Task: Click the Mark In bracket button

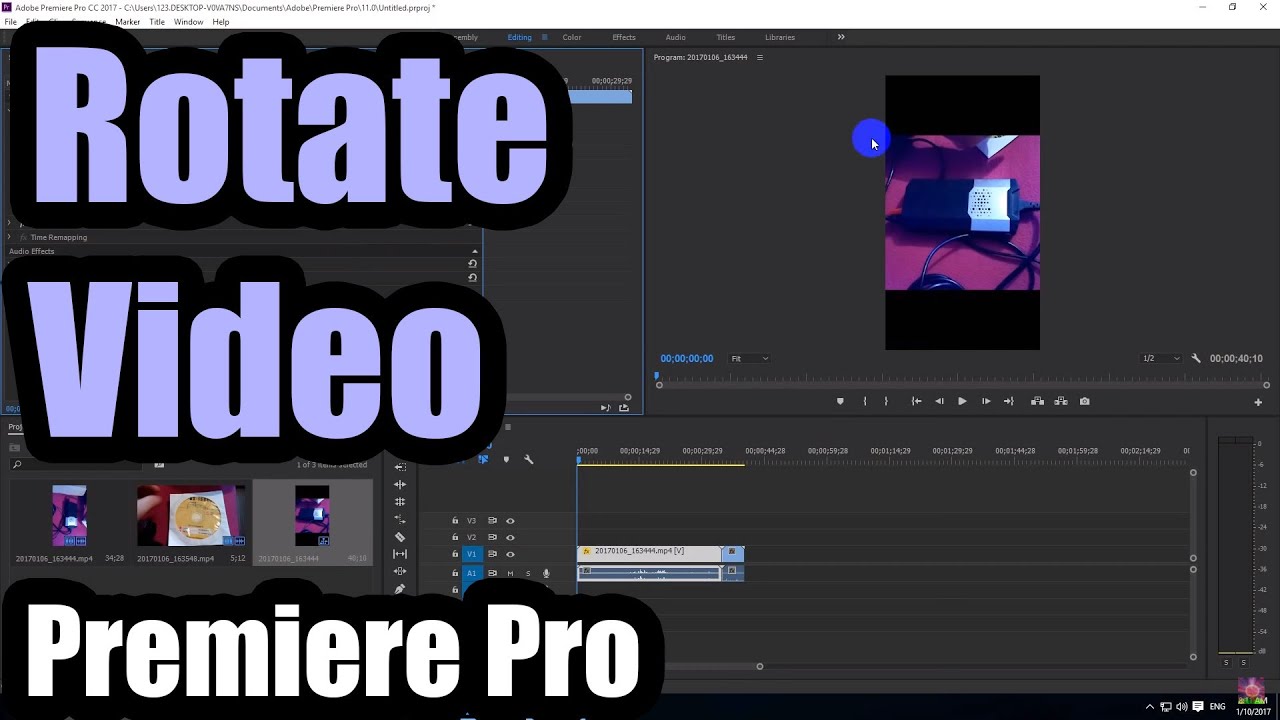Action: pos(865,401)
